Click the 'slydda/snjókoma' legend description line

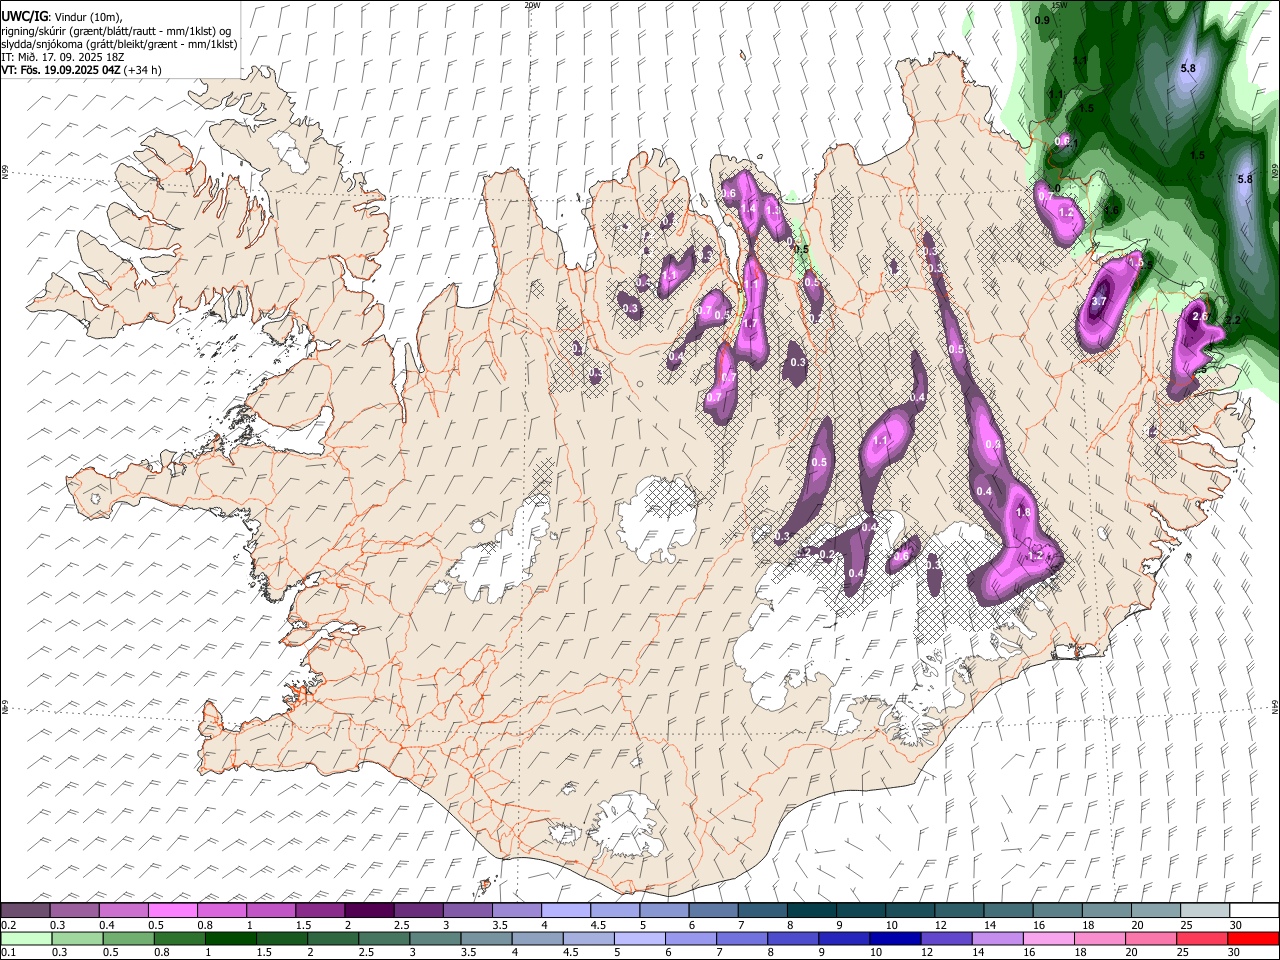click(119, 44)
